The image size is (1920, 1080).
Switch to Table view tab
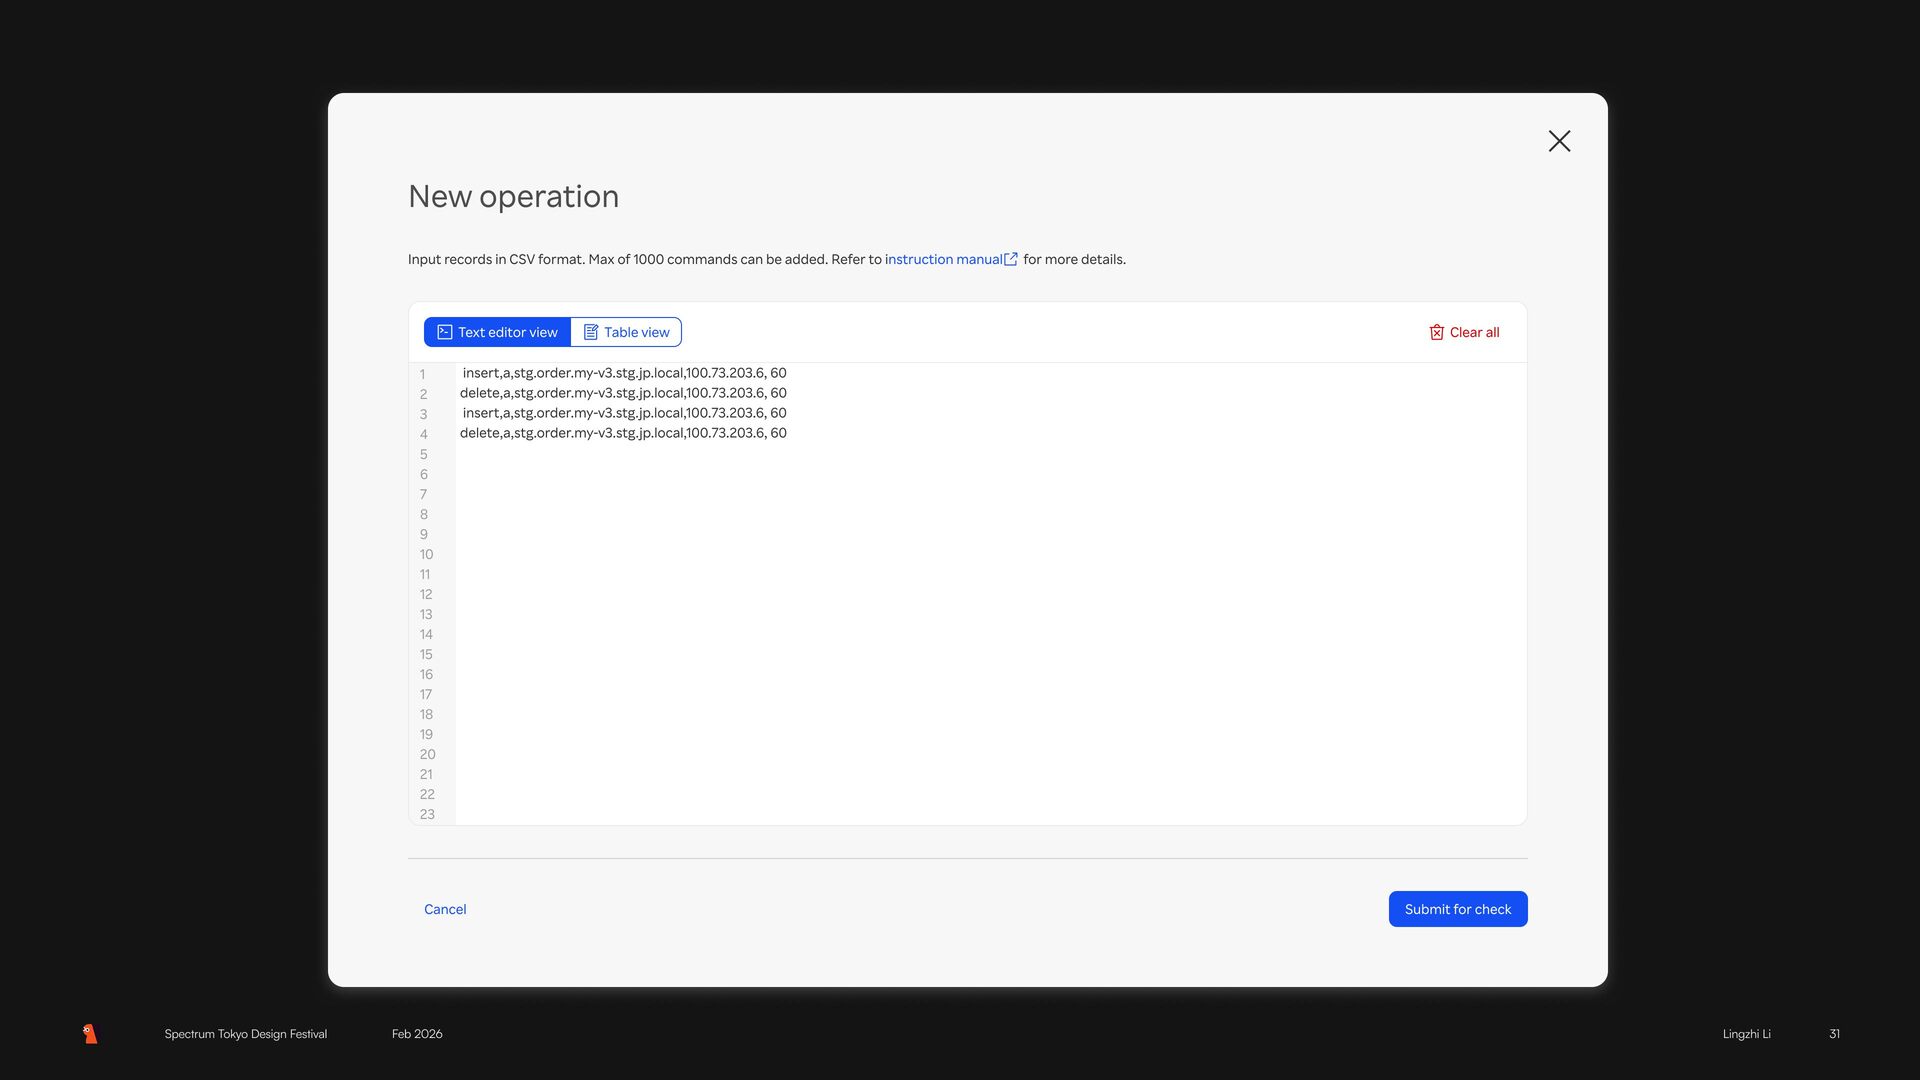(x=627, y=332)
